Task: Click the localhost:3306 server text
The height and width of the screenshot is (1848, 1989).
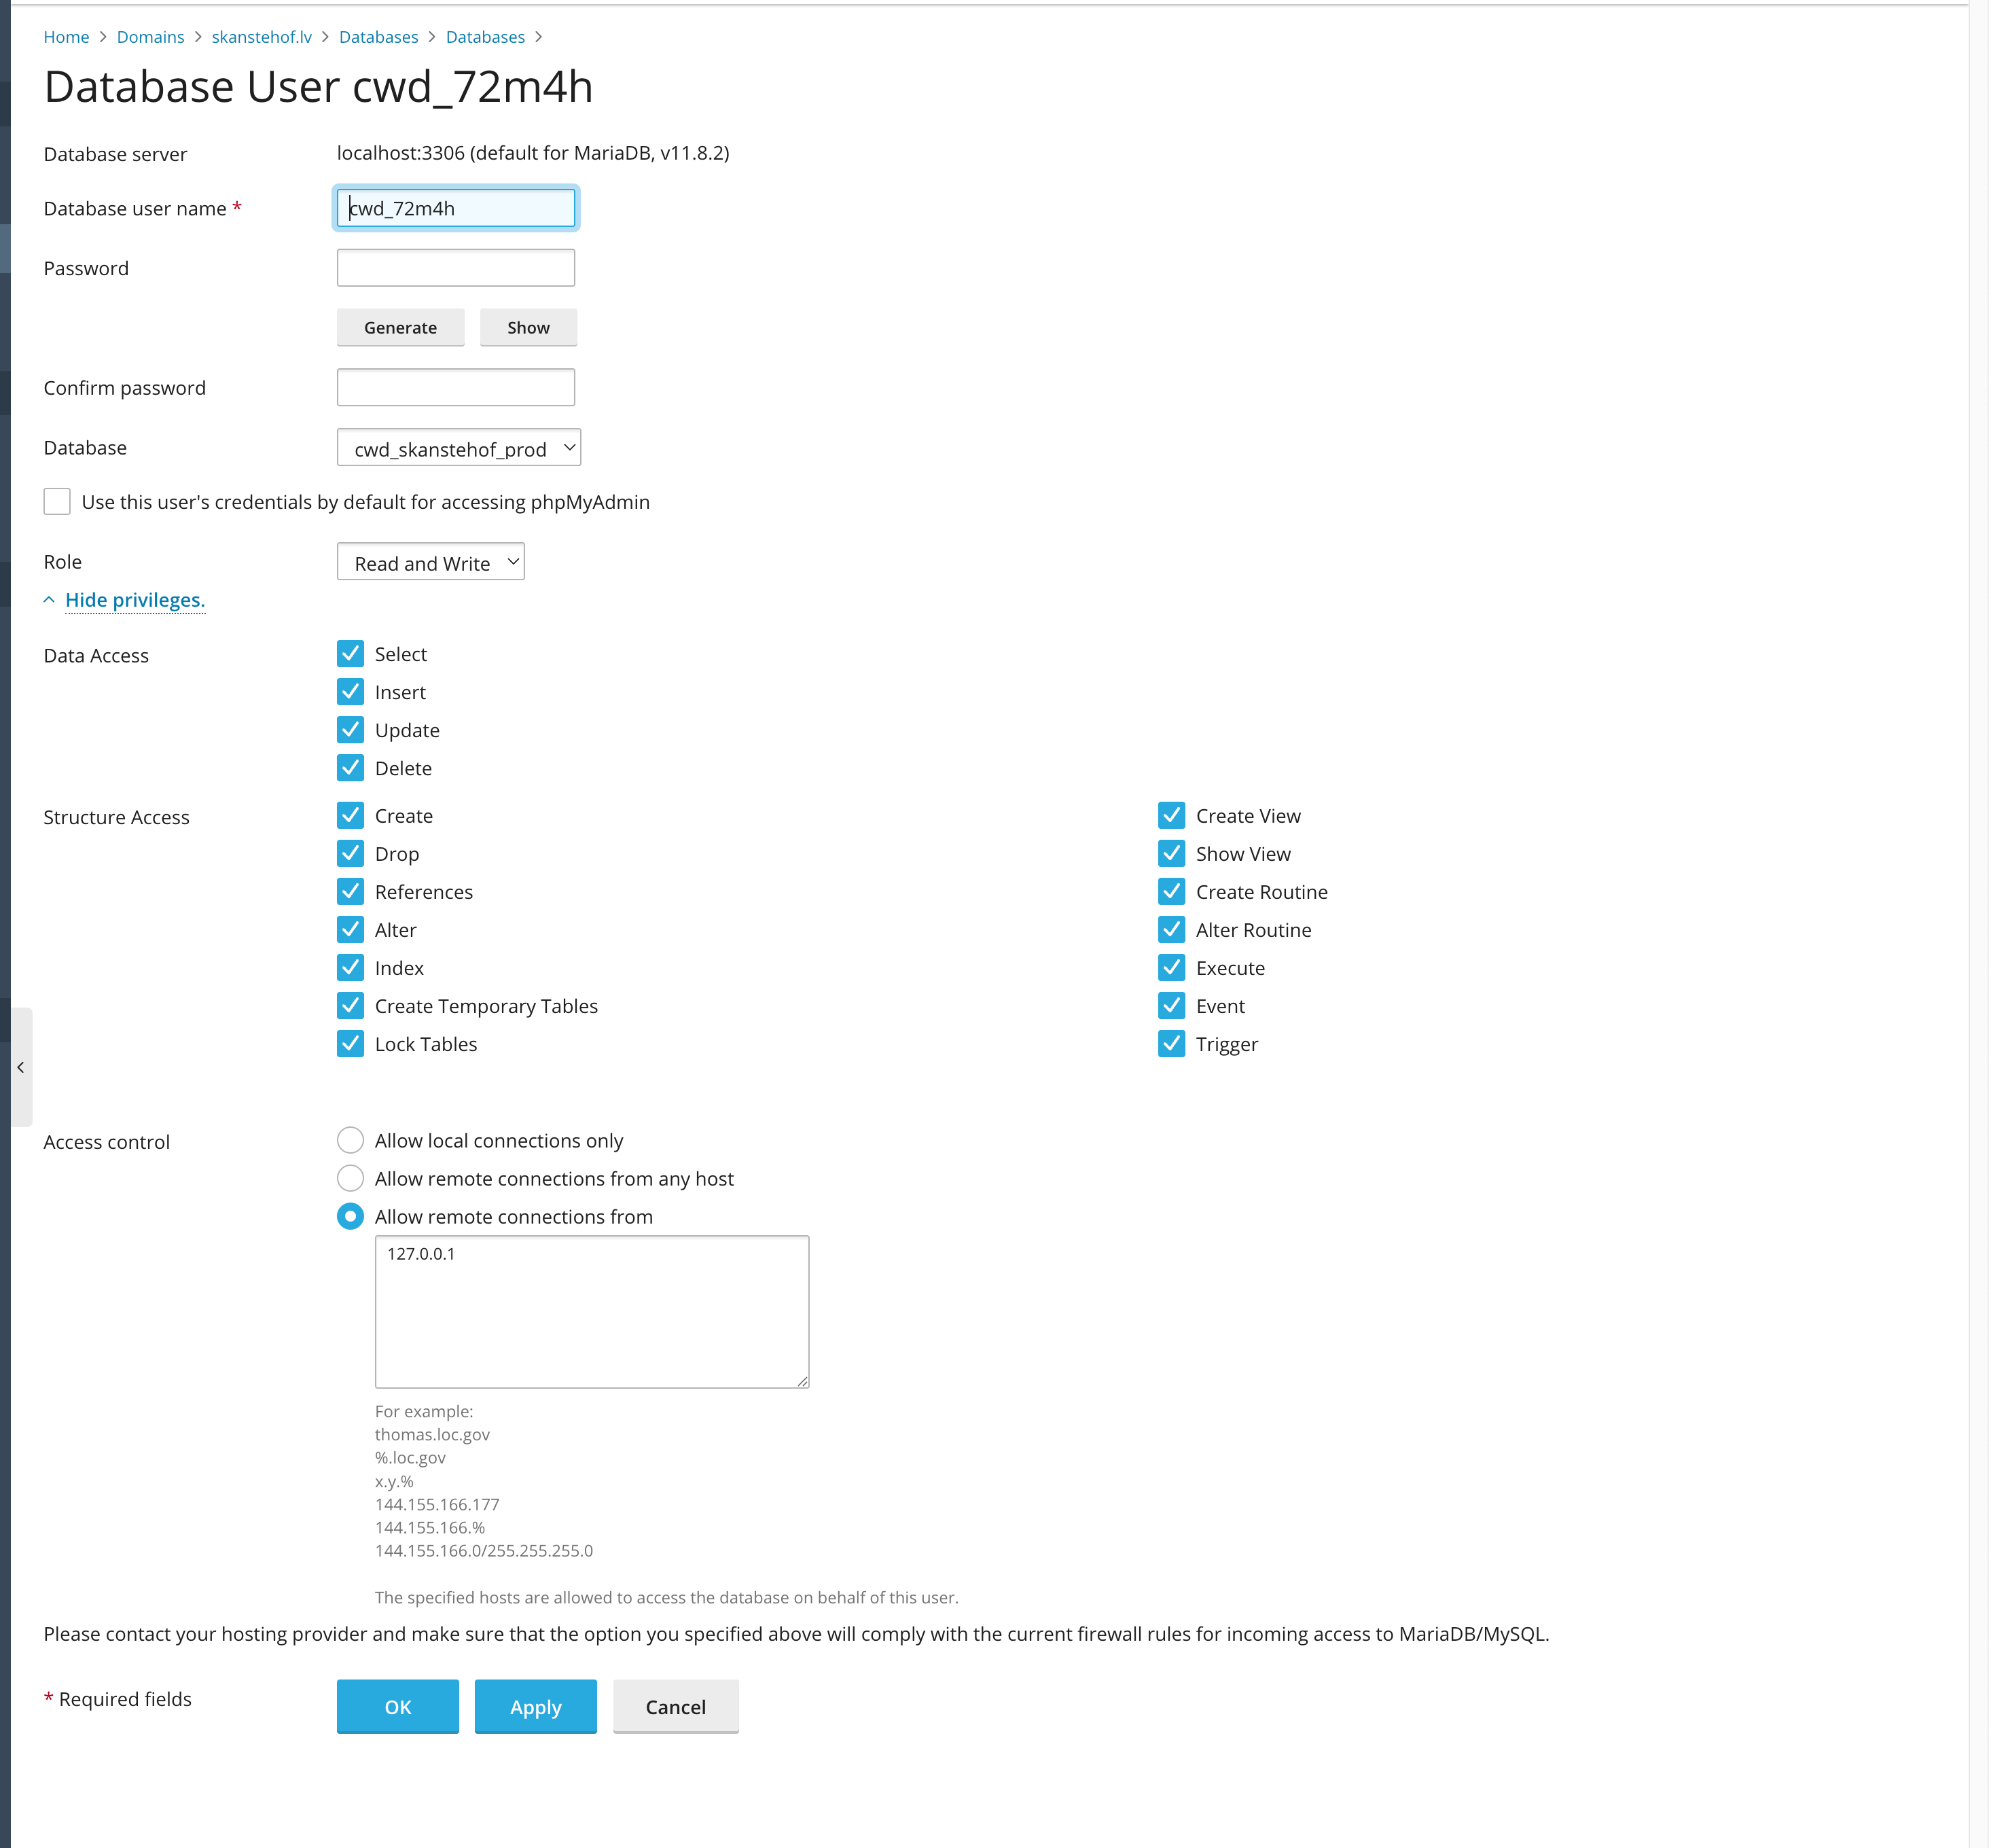Action: 533,153
